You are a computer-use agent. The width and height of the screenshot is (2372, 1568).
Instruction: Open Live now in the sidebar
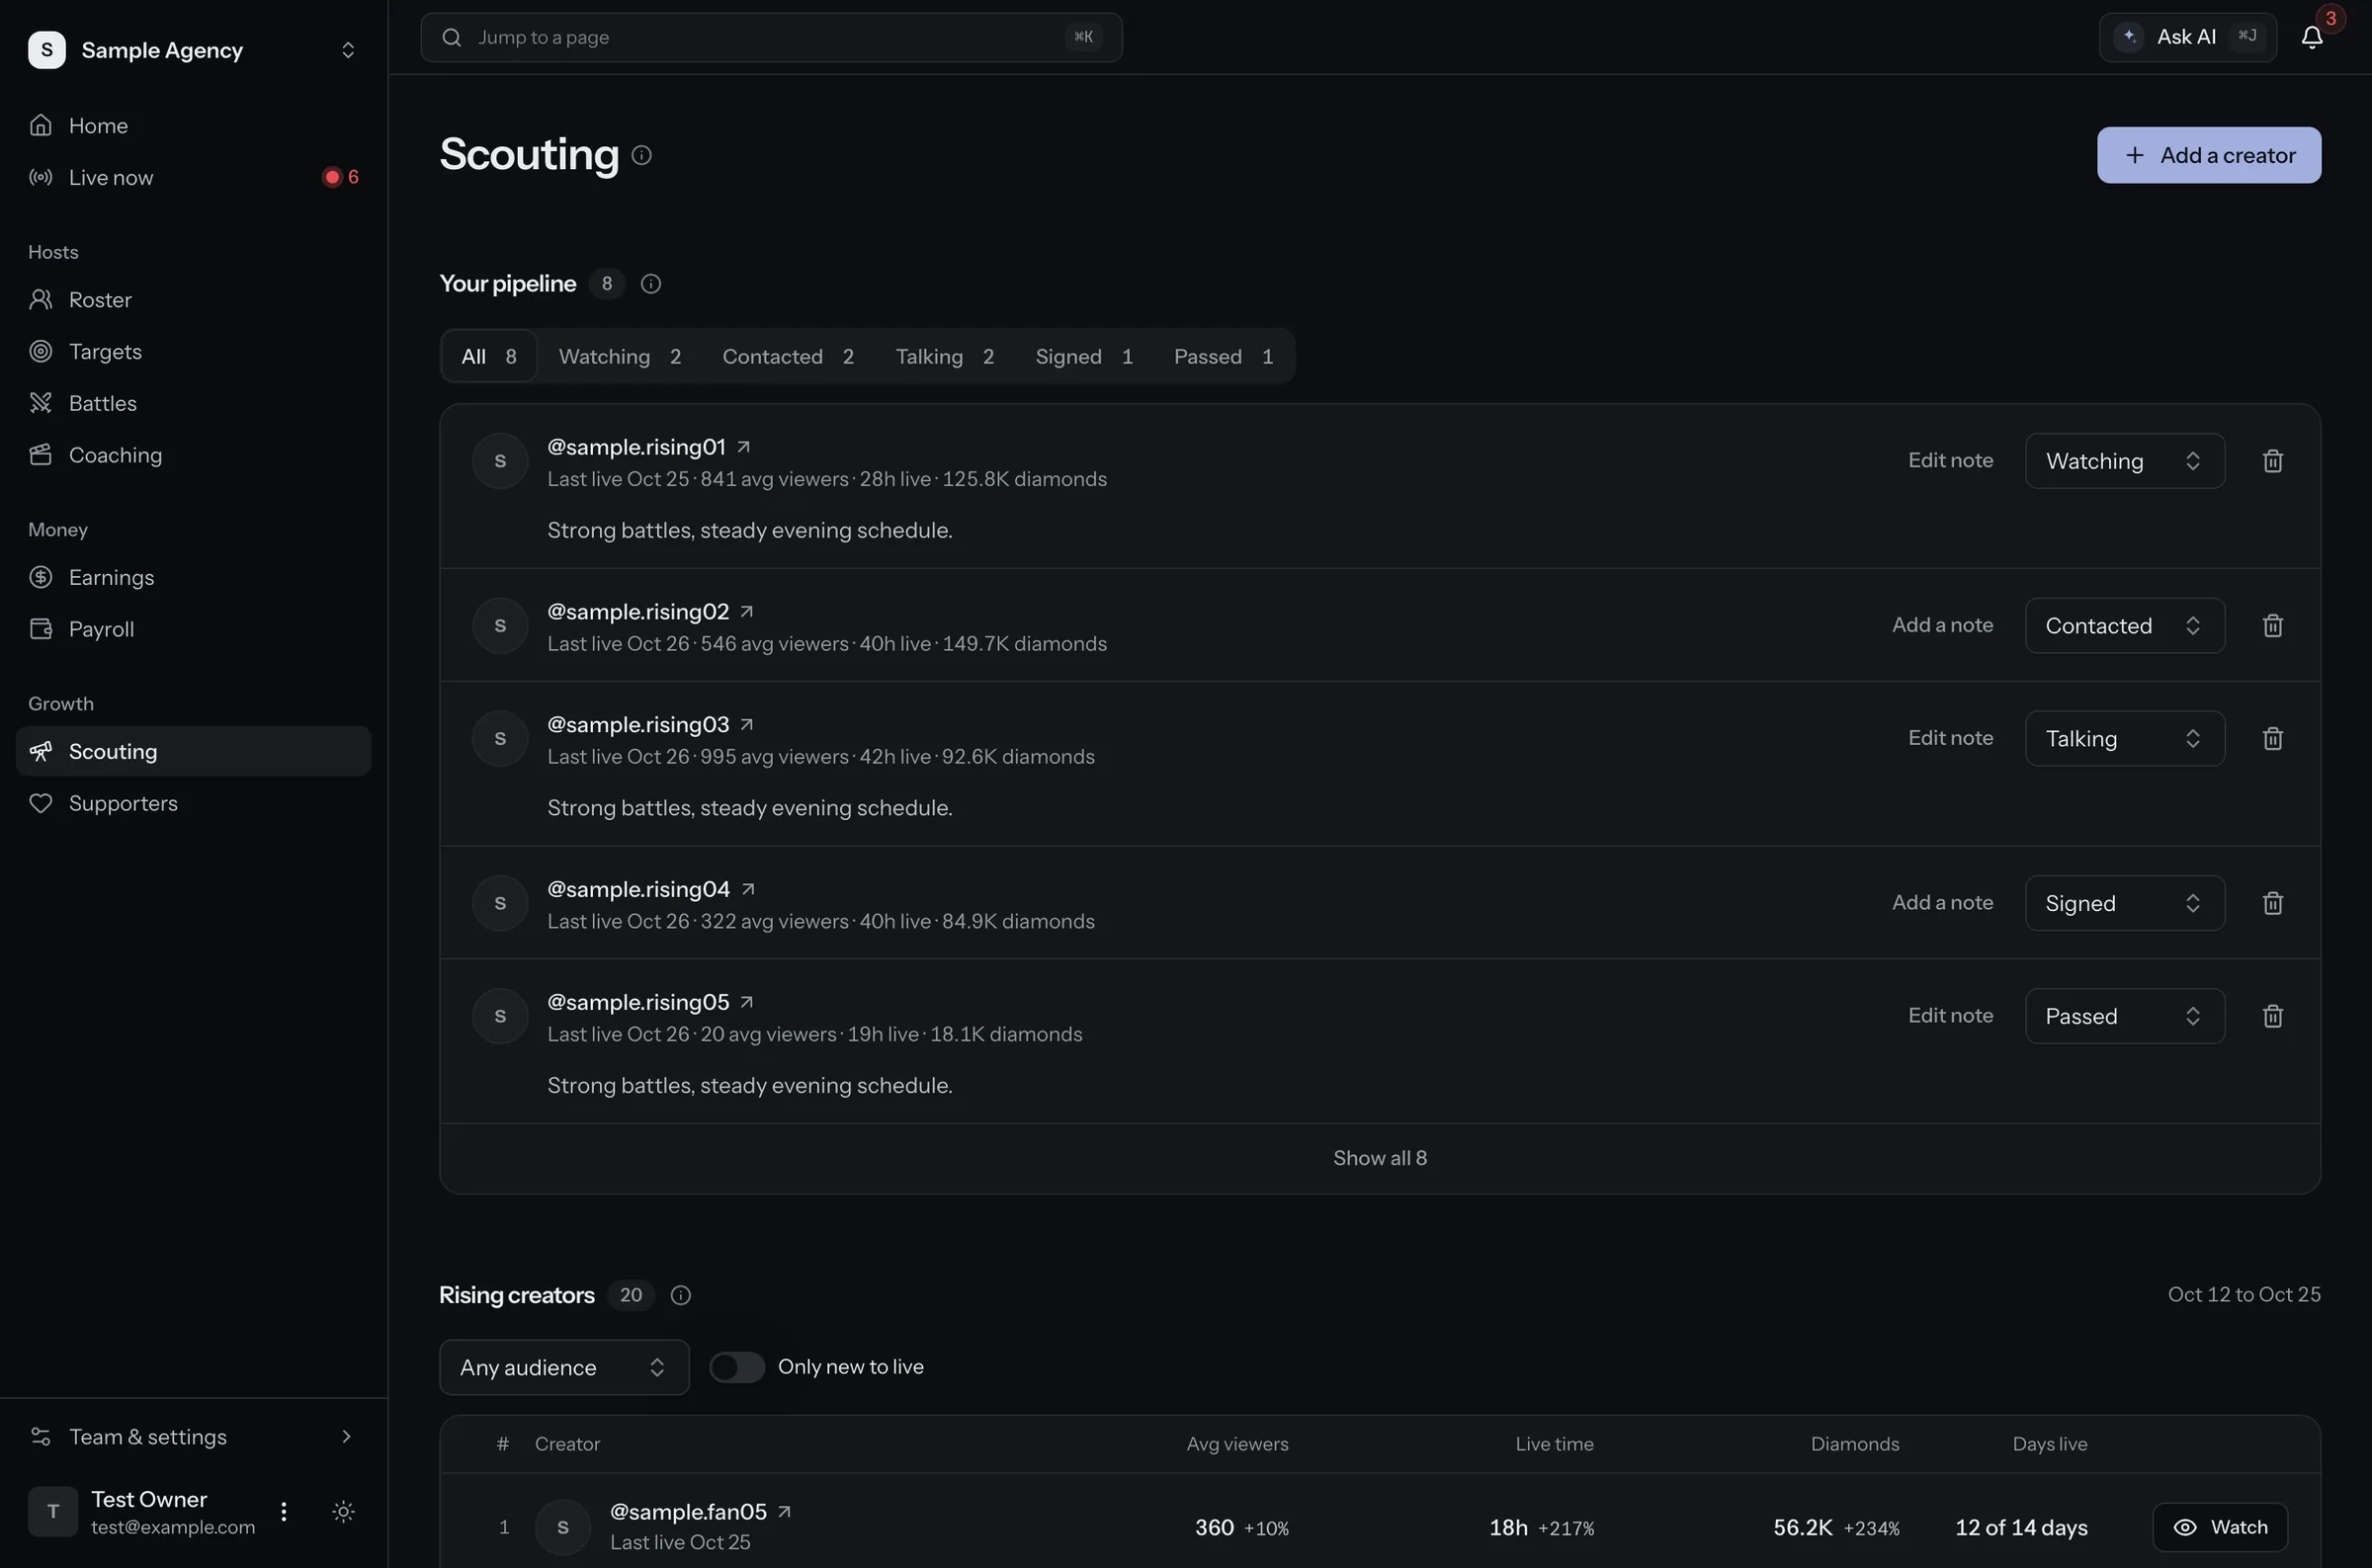point(194,177)
